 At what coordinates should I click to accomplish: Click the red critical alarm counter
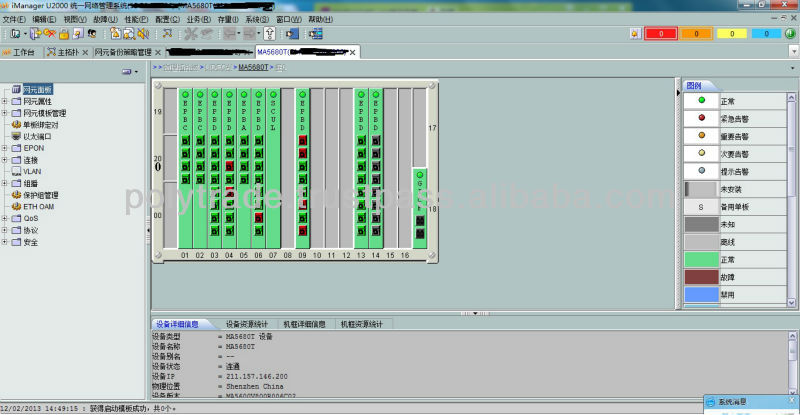coord(662,34)
